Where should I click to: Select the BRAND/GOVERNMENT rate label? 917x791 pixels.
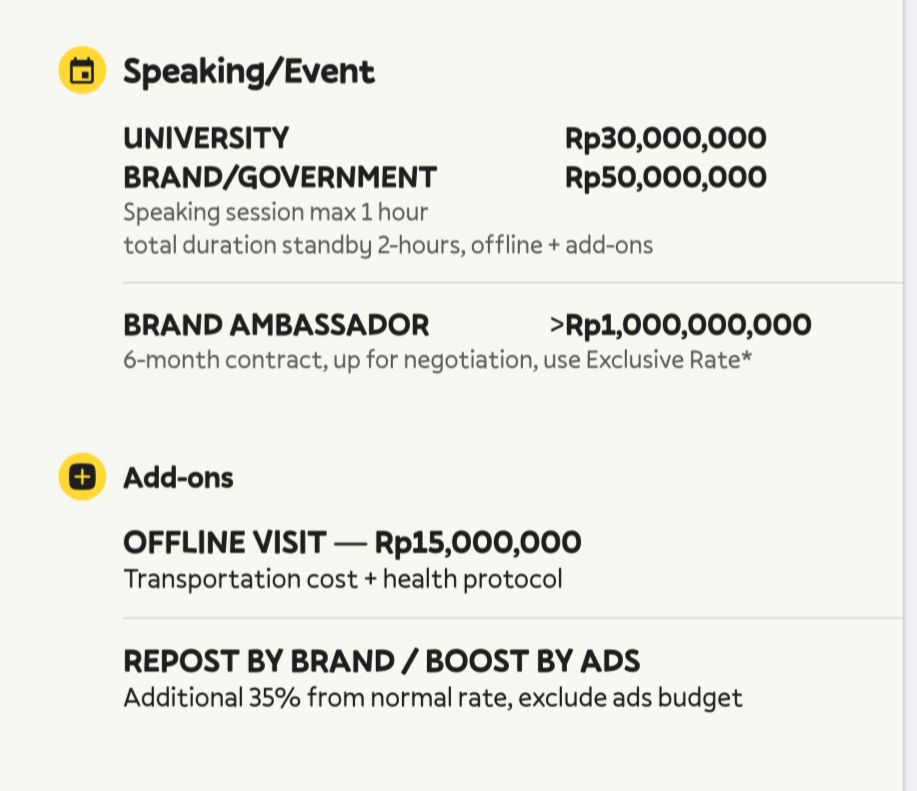click(x=280, y=177)
